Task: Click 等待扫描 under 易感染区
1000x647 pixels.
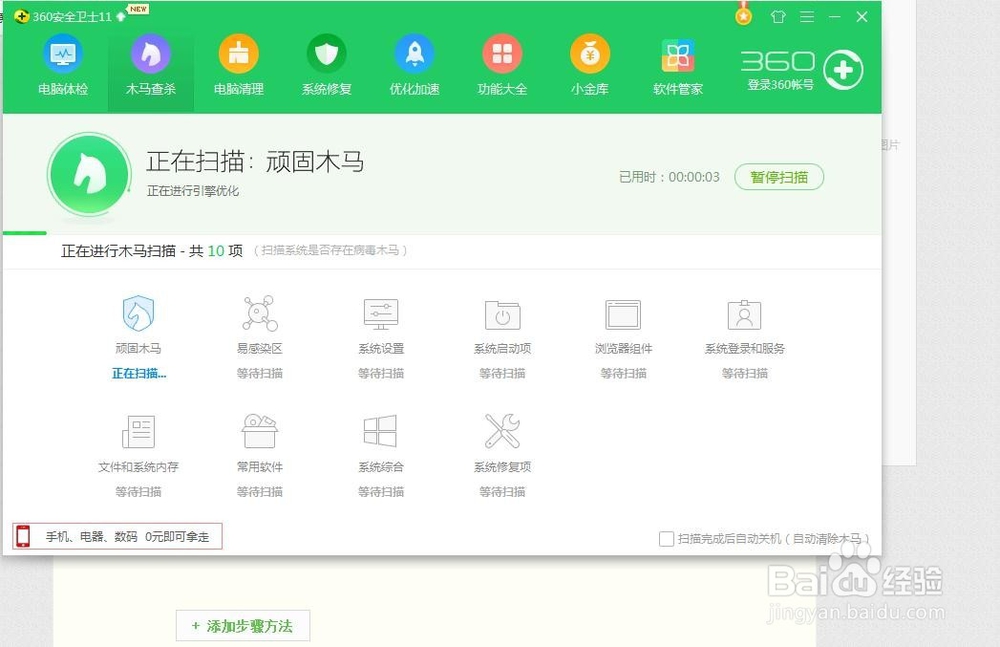Action: [x=260, y=373]
